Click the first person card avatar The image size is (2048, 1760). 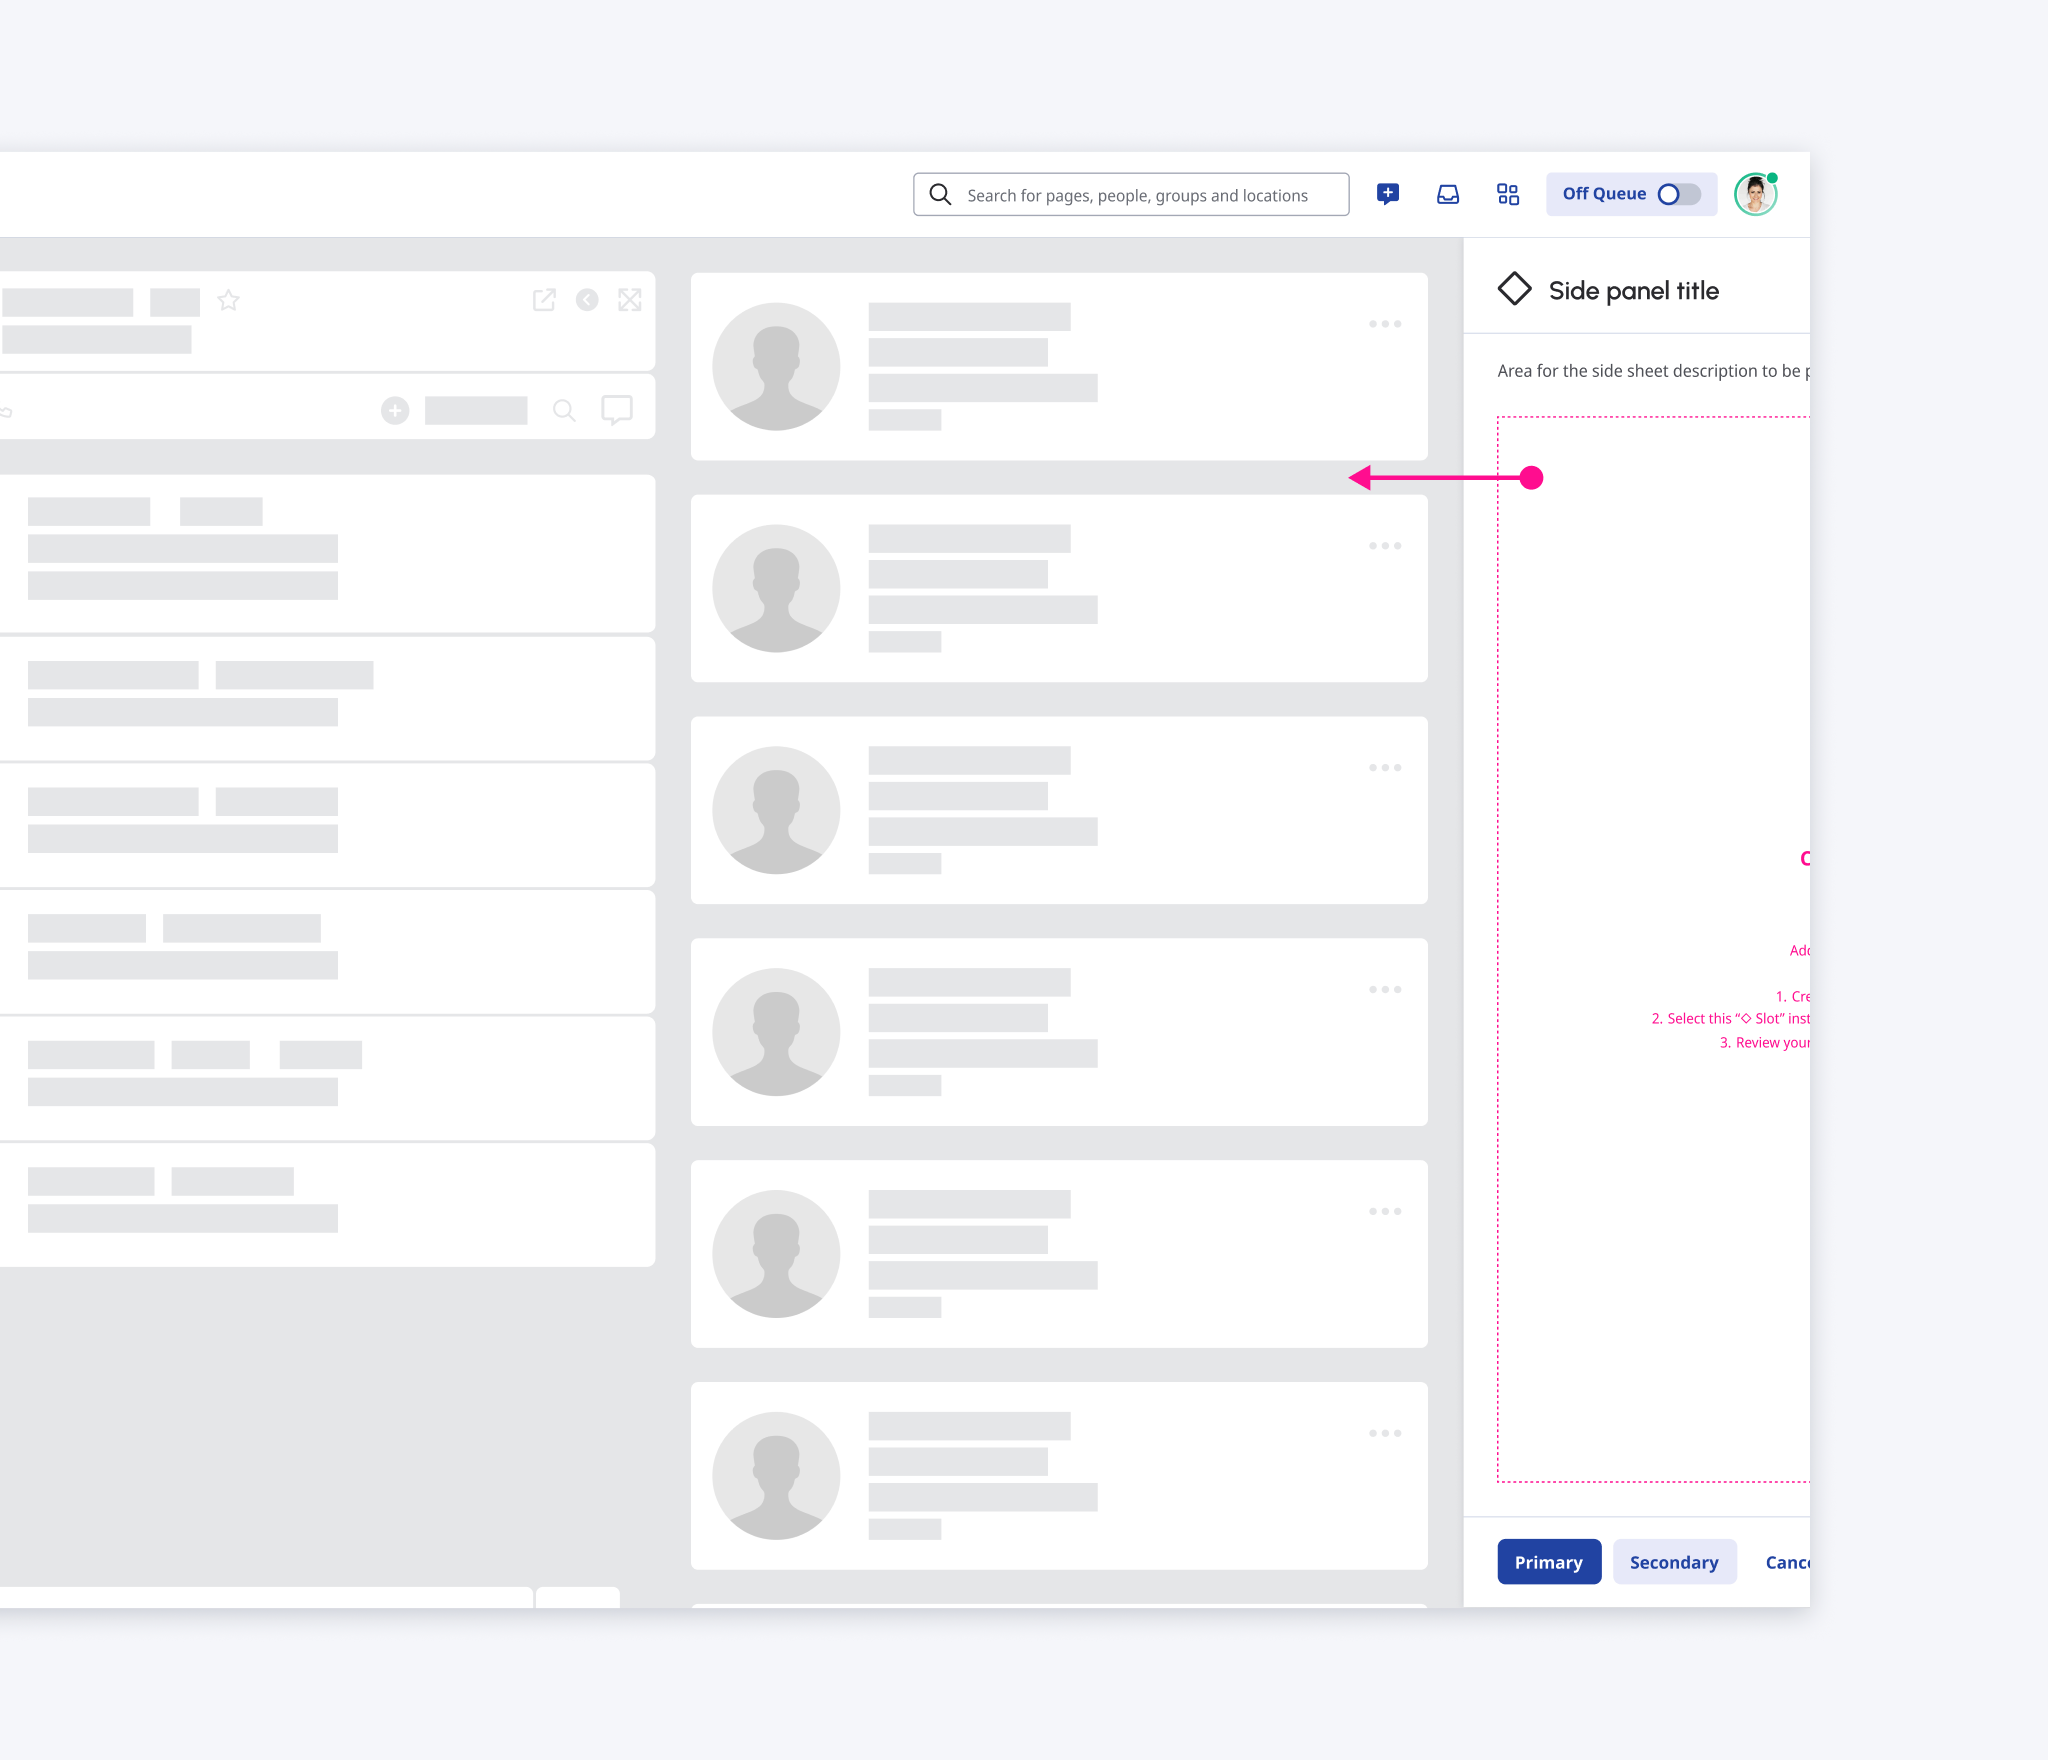[776, 367]
